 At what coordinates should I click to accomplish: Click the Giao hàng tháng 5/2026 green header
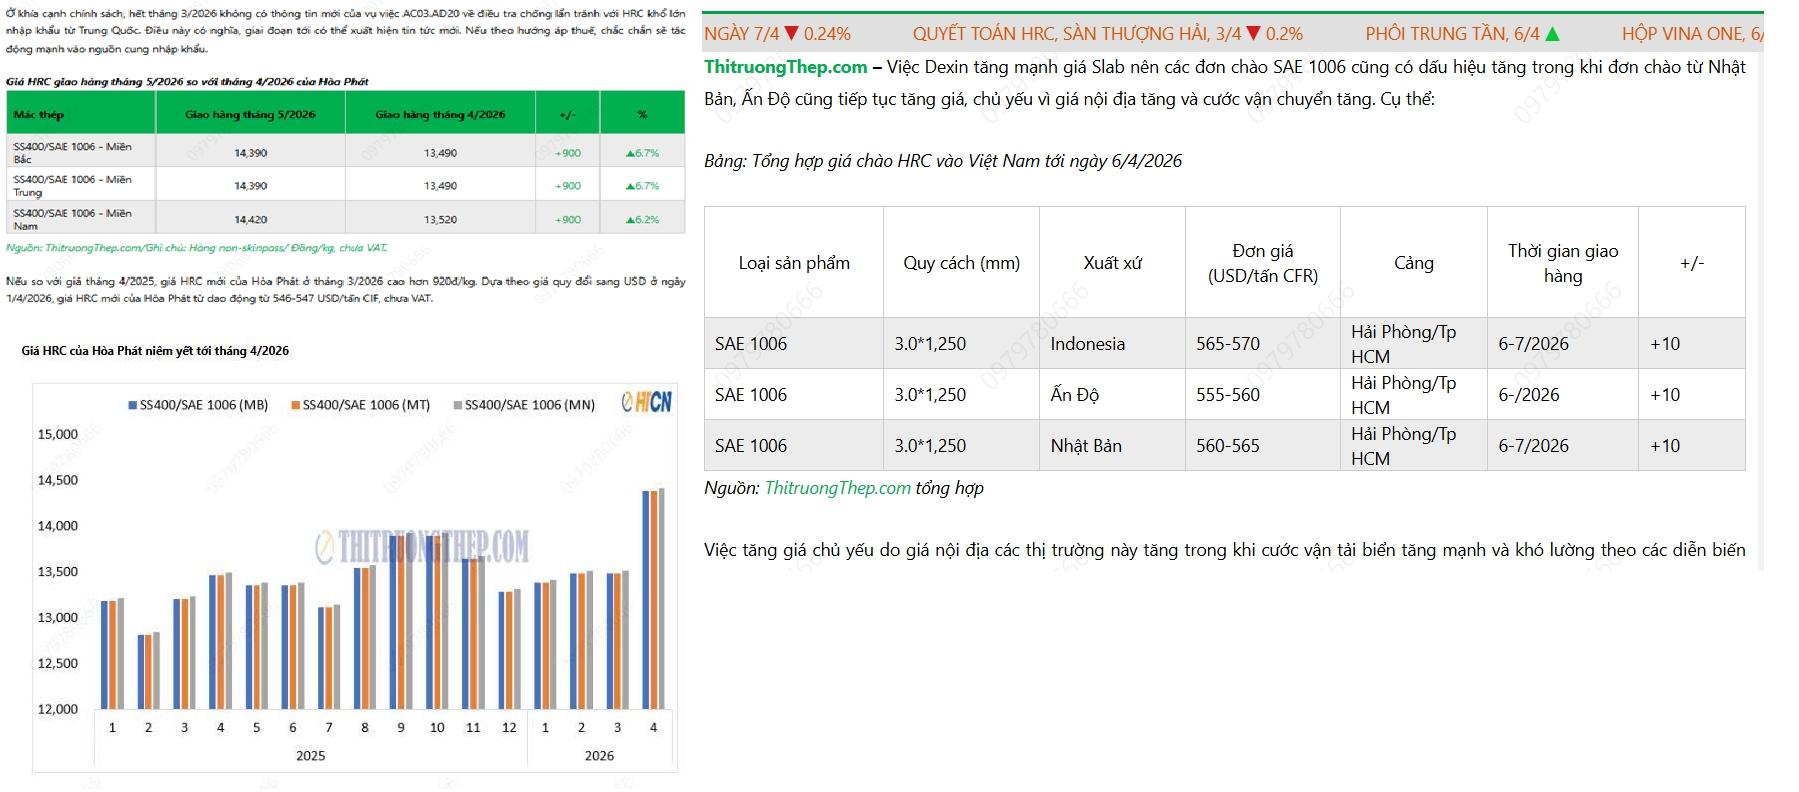250,115
